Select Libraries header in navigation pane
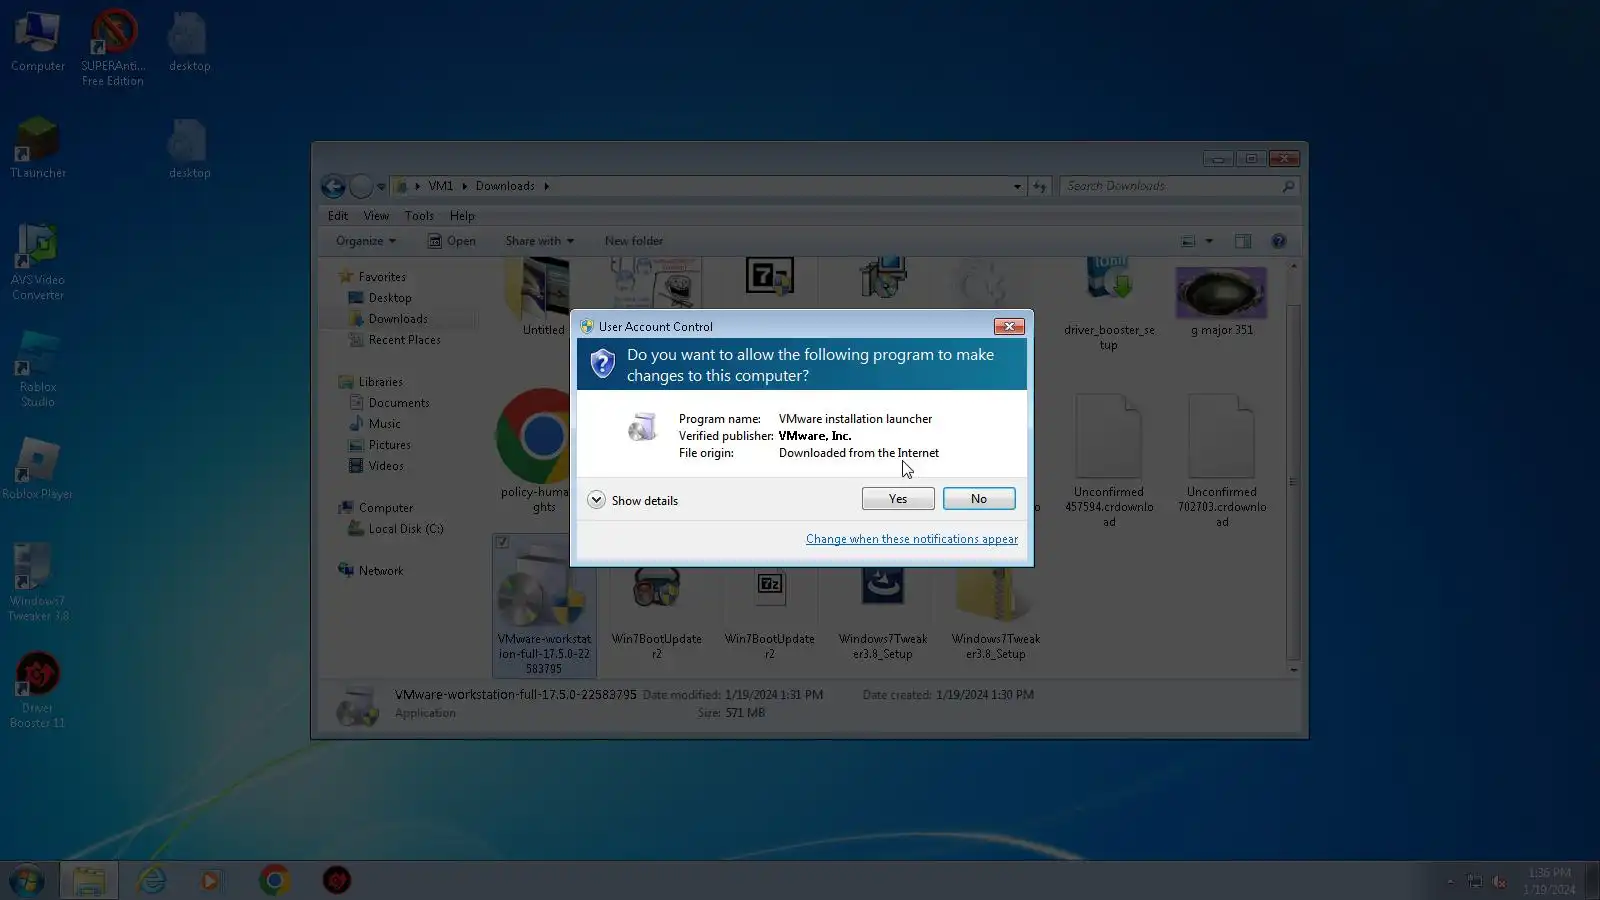Image resolution: width=1600 pixels, height=900 pixels. [x=371, y=382]
